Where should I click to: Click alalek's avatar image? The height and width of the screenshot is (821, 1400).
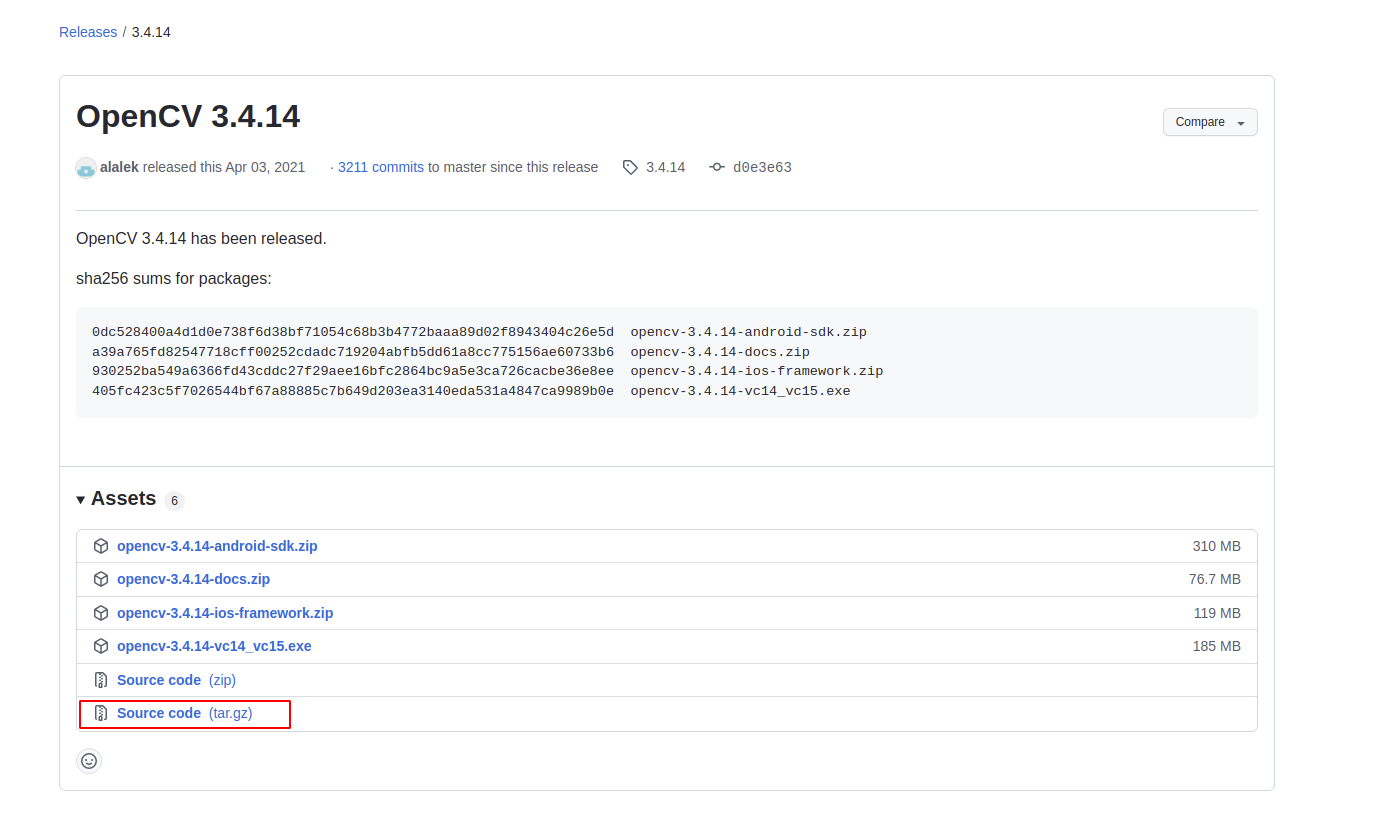(86, 168)
